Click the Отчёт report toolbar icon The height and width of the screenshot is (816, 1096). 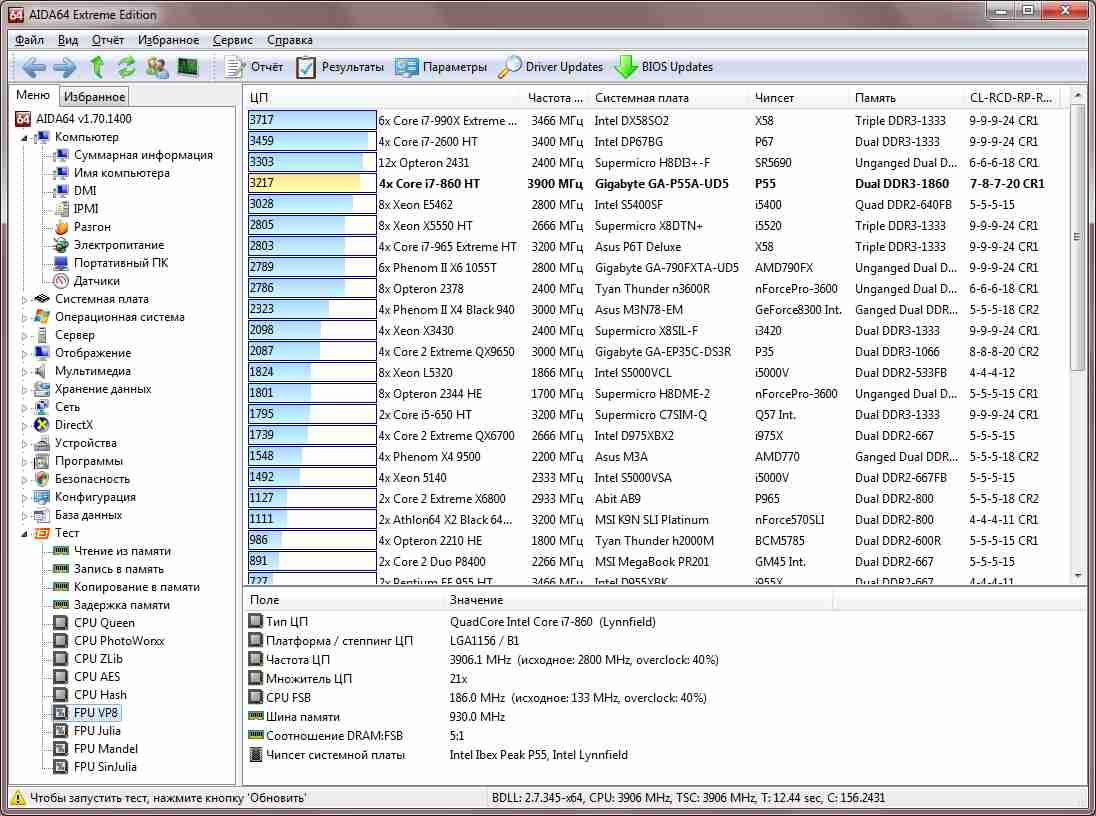click(254, 67)
